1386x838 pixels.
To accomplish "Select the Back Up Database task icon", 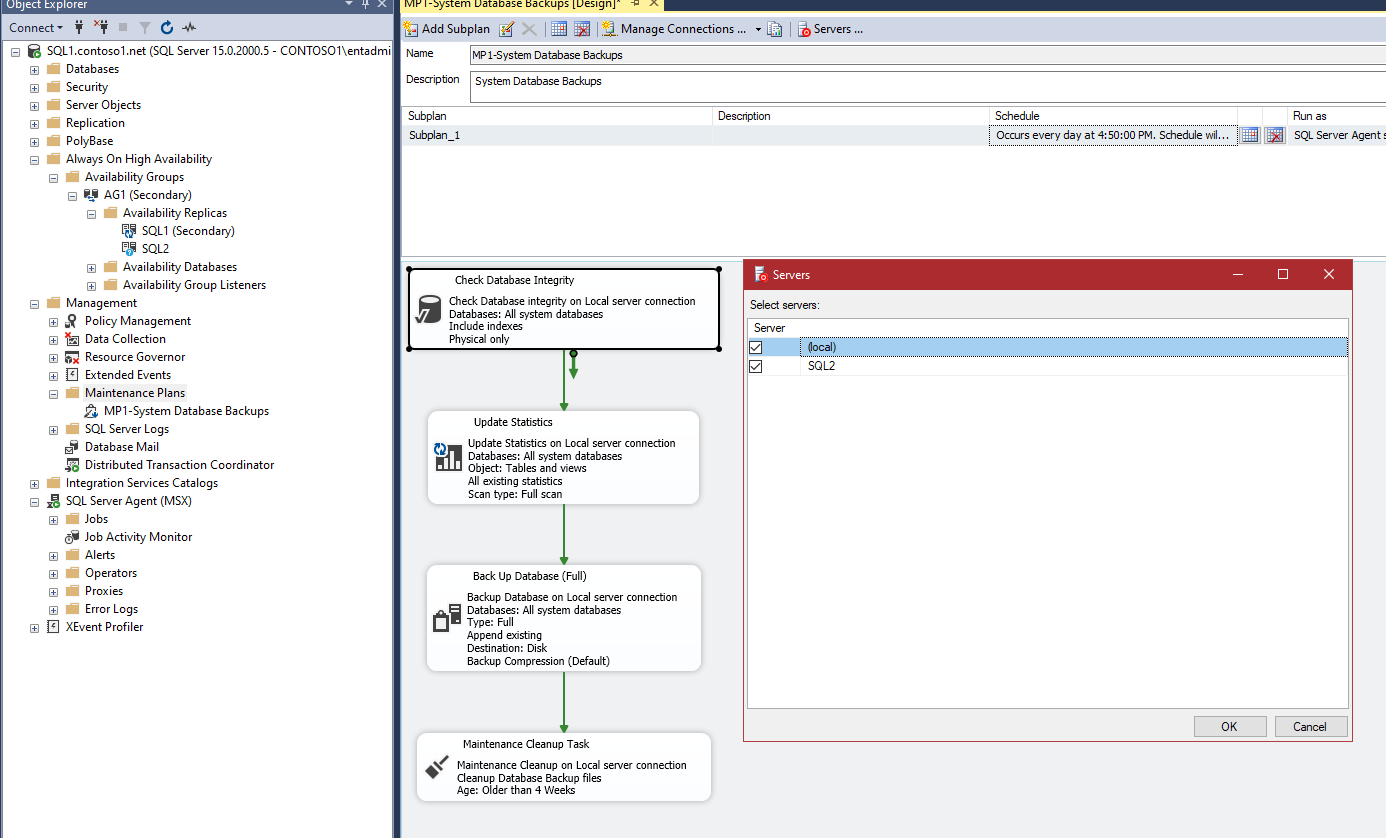I will [x=447, y=618].
